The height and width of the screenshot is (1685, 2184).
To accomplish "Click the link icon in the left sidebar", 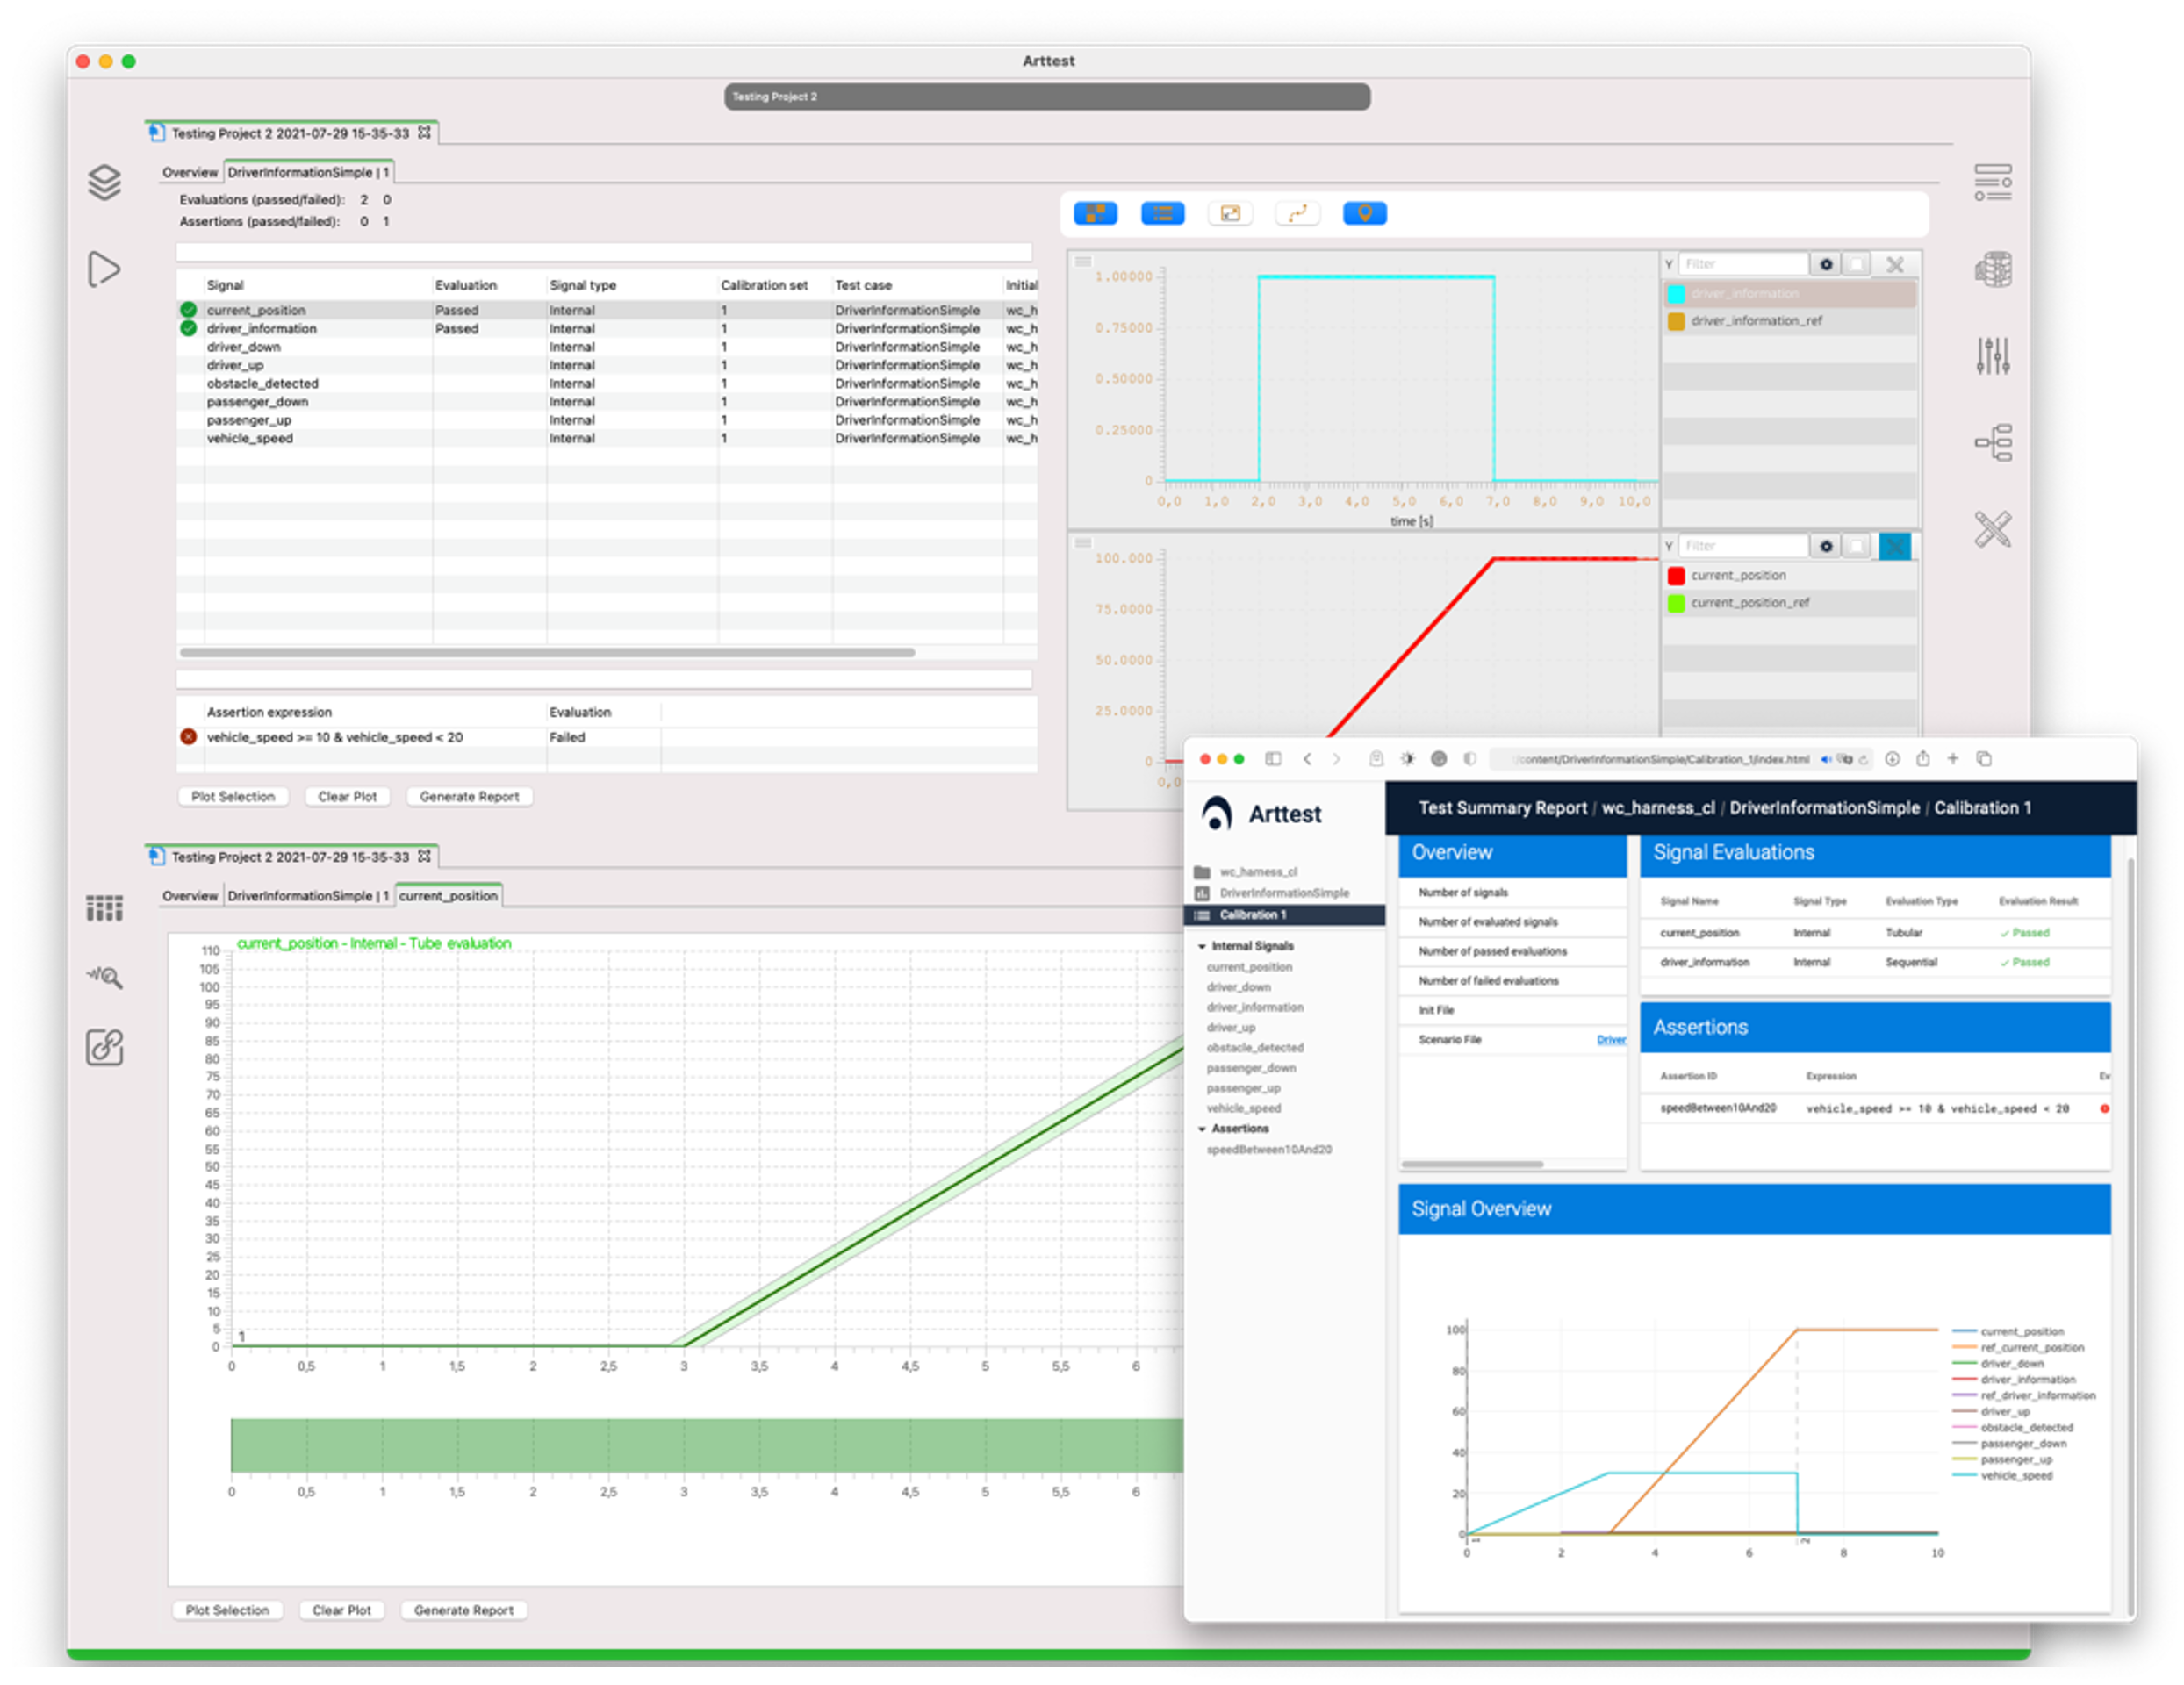I will (x=104, y=1047).
